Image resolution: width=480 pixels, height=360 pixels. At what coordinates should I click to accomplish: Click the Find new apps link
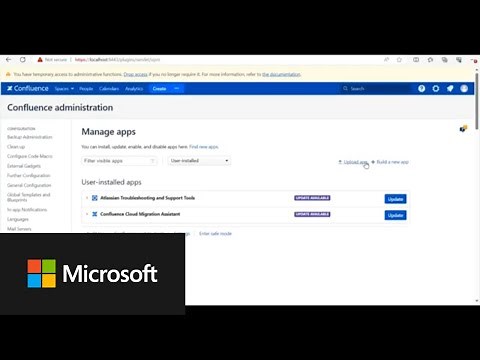204,147
